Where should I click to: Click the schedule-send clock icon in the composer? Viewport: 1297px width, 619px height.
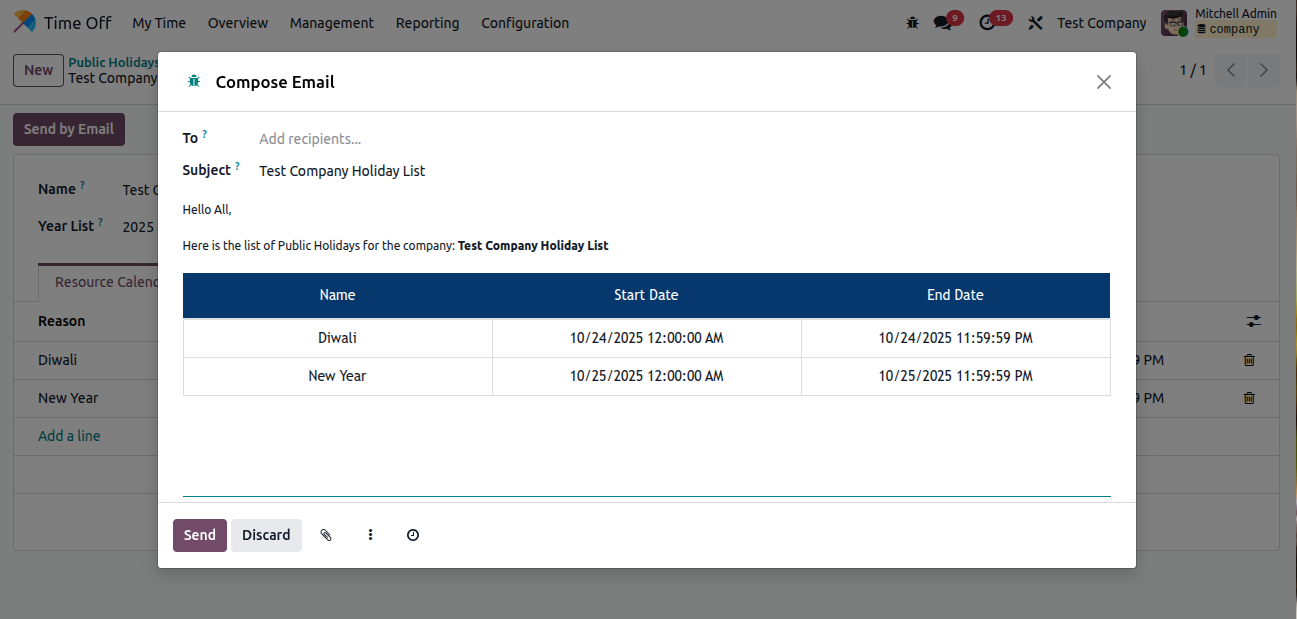(x=412, y=535)
